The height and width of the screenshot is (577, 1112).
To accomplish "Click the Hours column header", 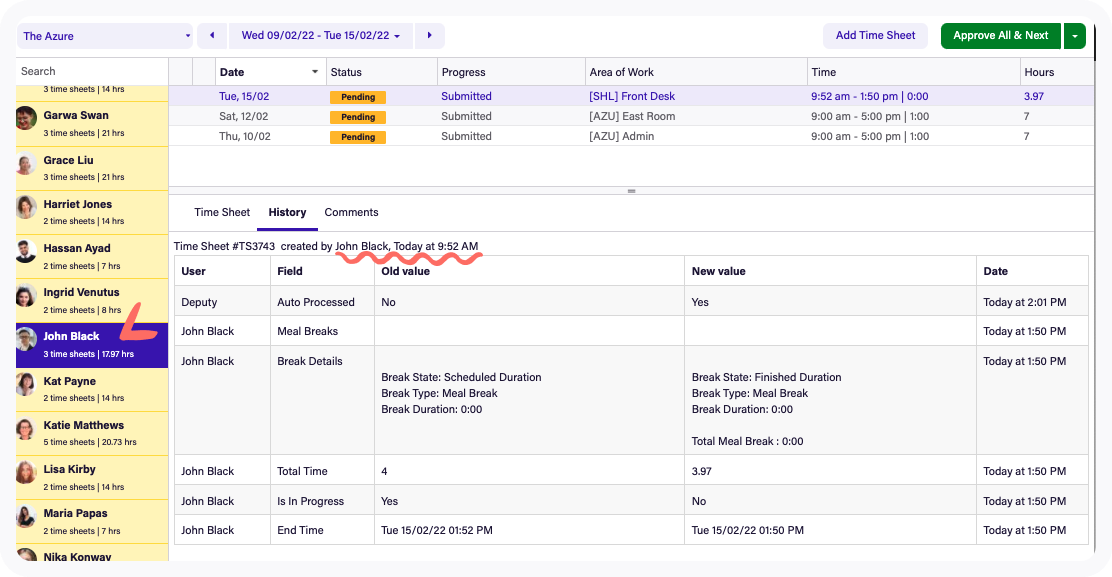I will pos(1057,72).
